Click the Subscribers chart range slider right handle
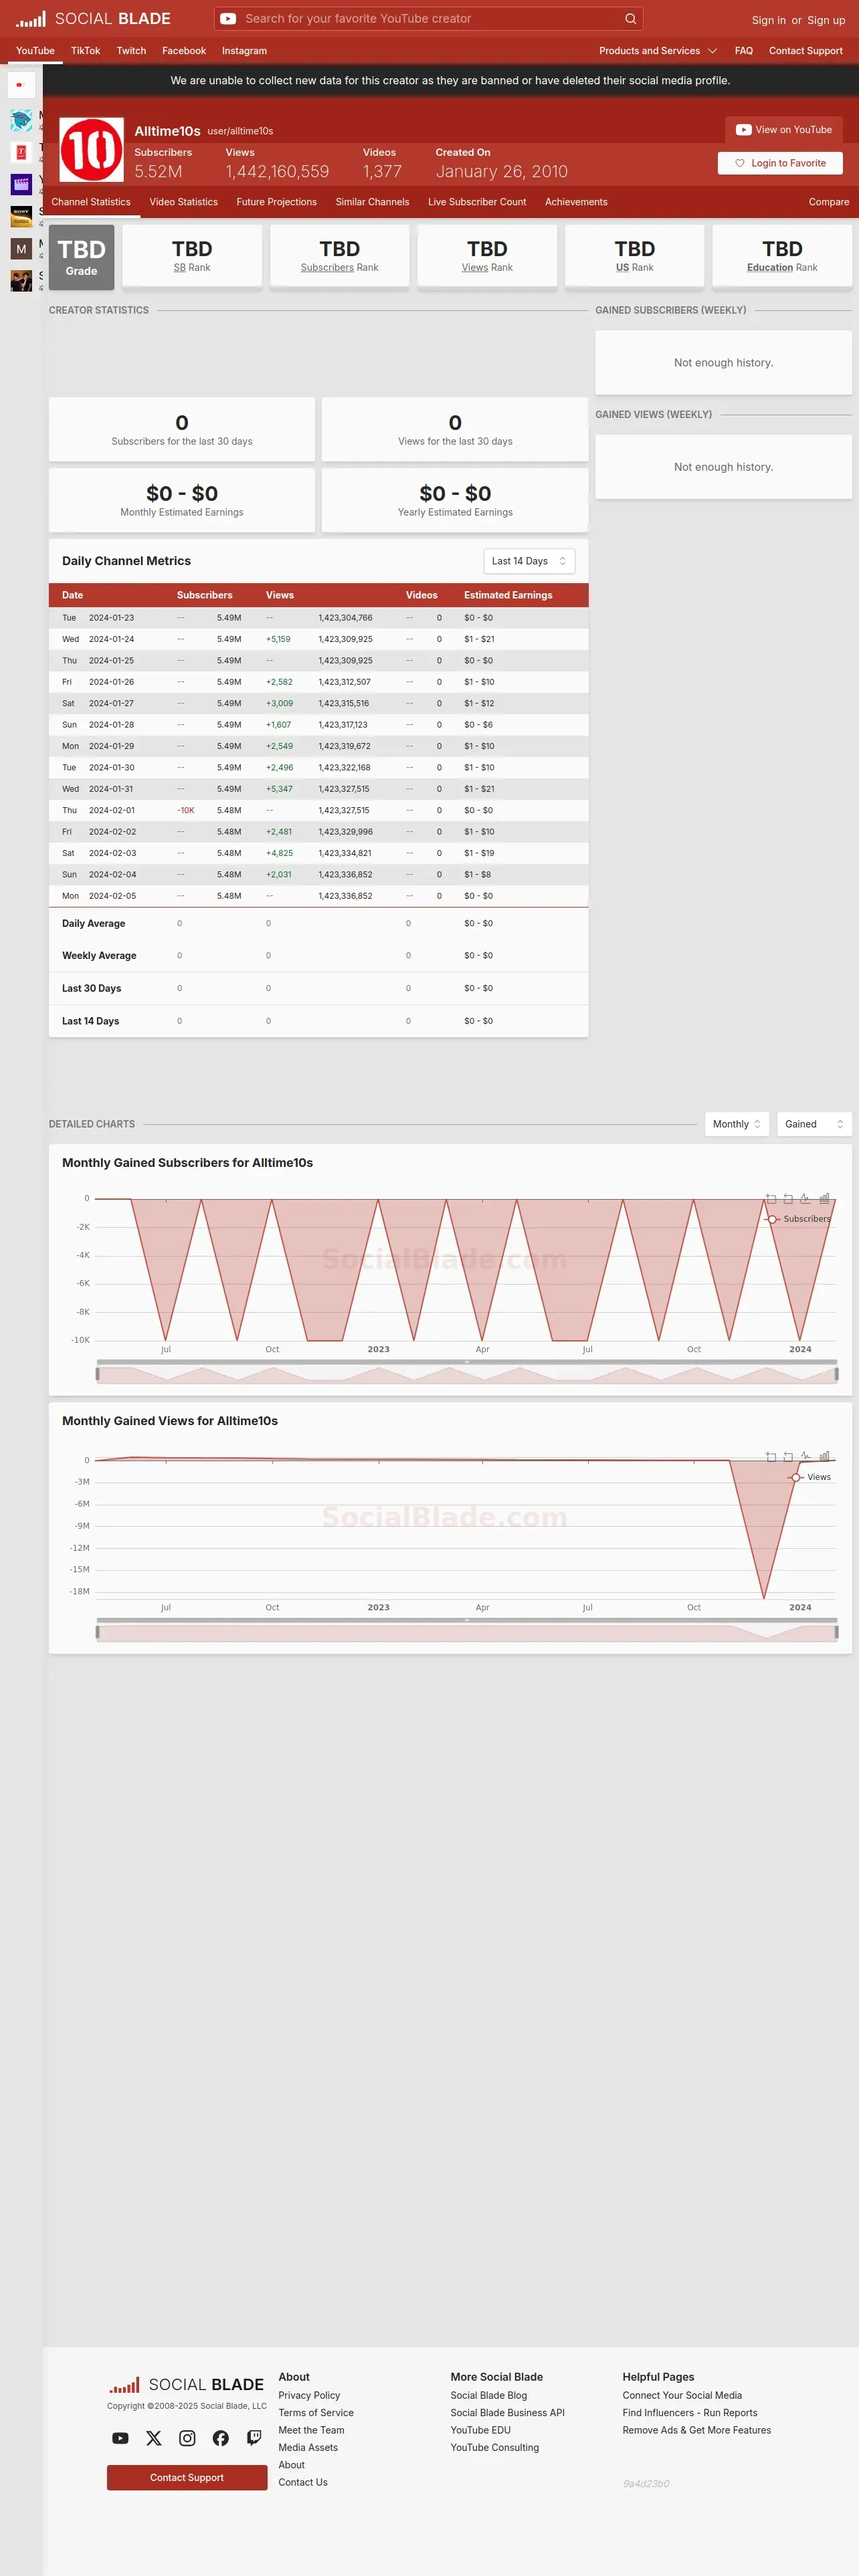 click(837, 1374)
